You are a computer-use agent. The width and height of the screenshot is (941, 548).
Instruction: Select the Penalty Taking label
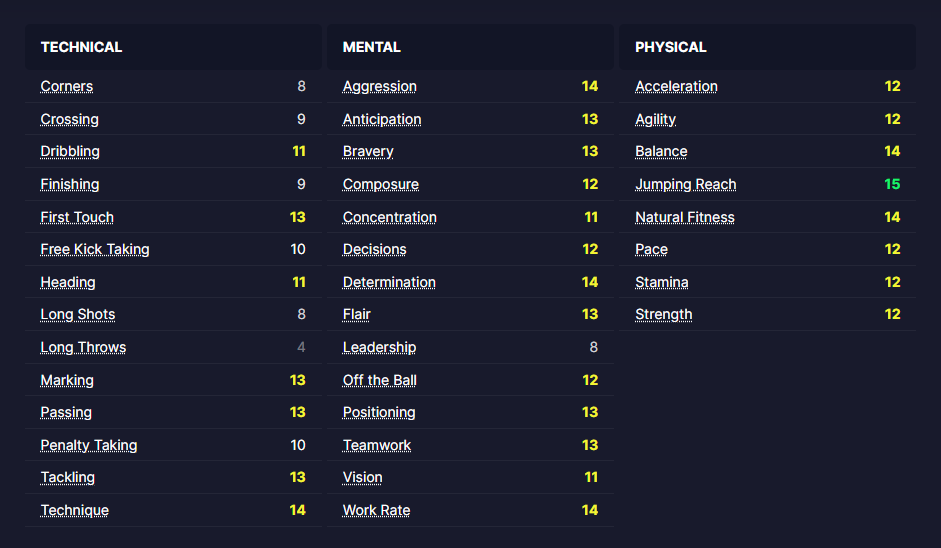(x=89, y=445)
